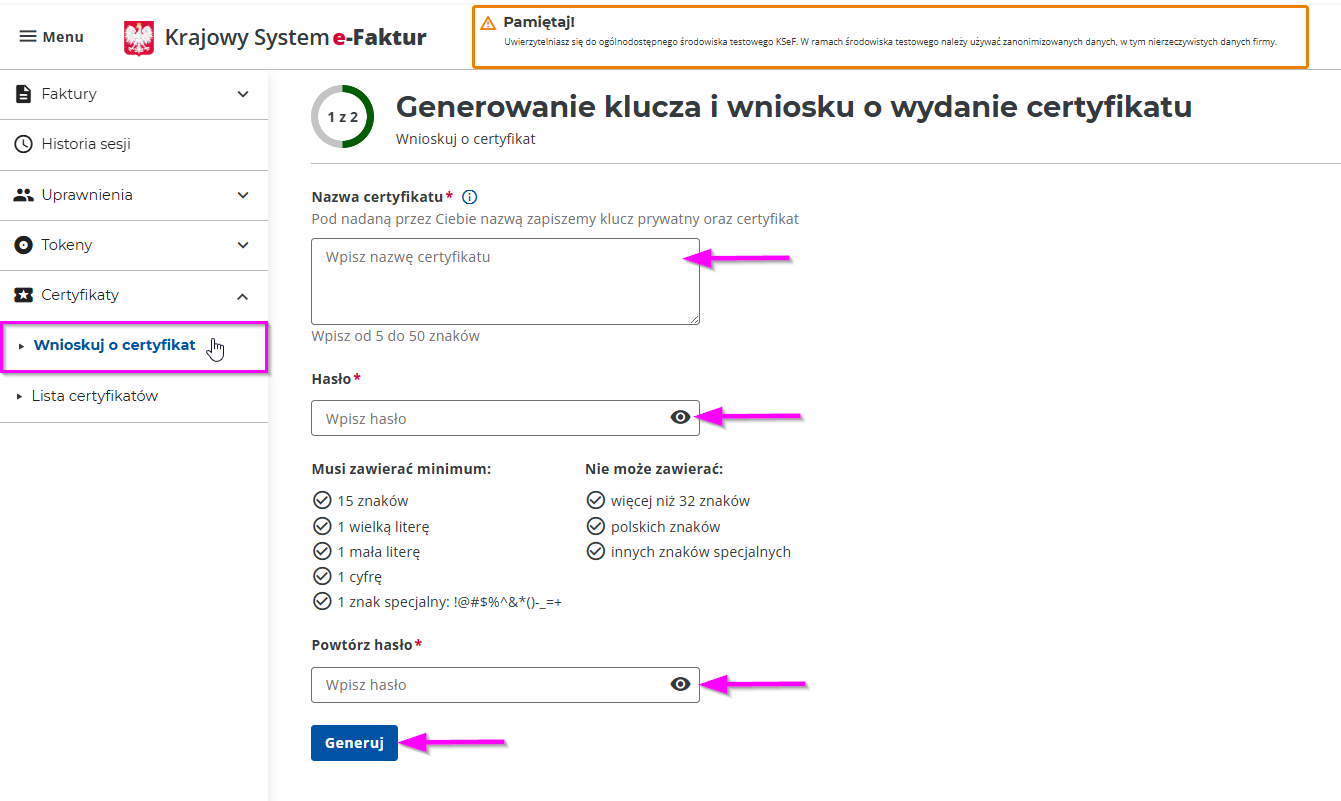Click the Faktury document icon
This screenshot has width=1341, height=801.
click(23, 94)
